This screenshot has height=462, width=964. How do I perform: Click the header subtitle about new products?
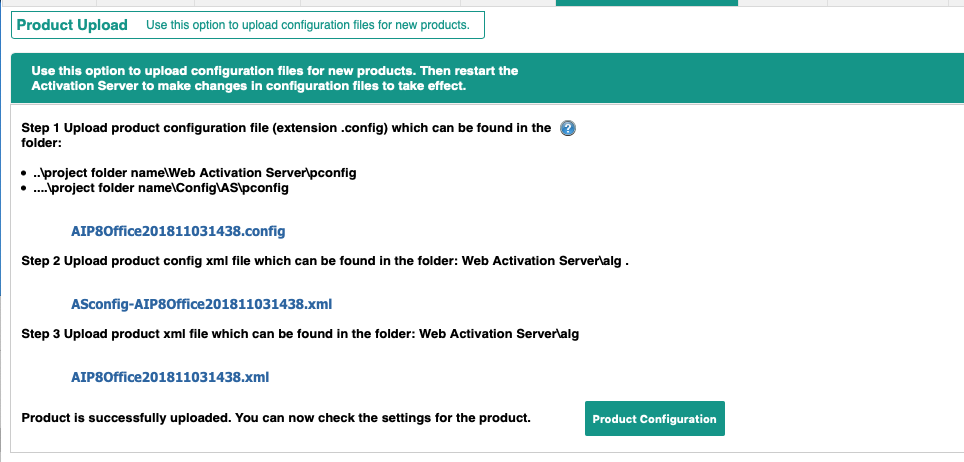pyautogui.click(x=308, y=25)
